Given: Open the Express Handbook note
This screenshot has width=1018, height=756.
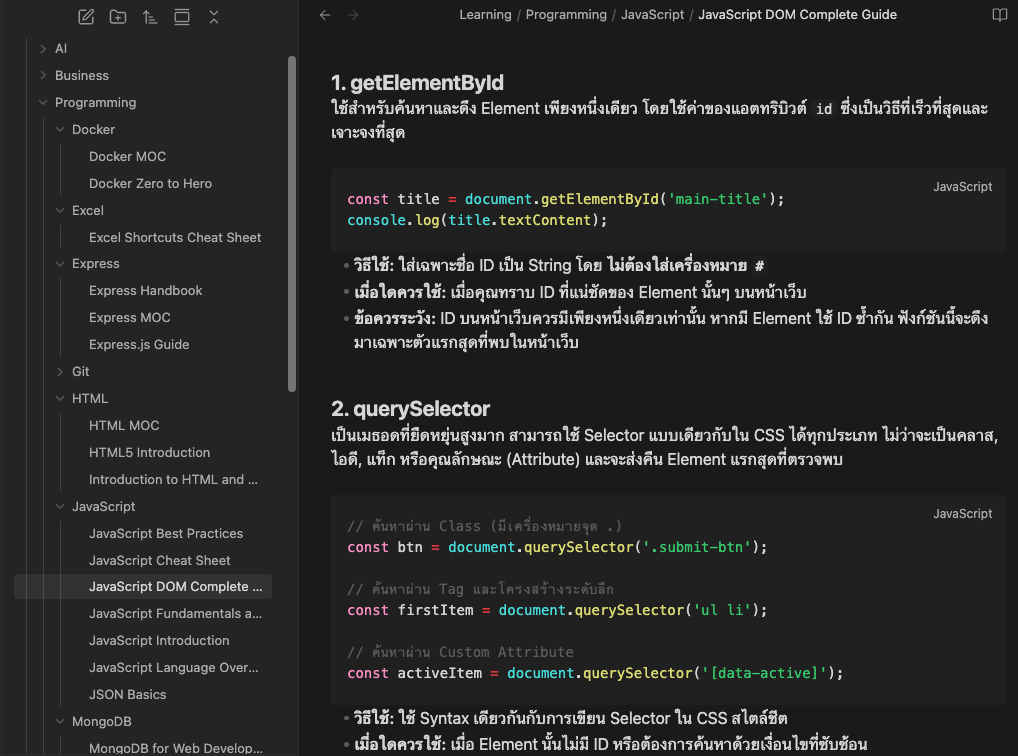Looking at the screenshot, I should [x=145, y=291].
